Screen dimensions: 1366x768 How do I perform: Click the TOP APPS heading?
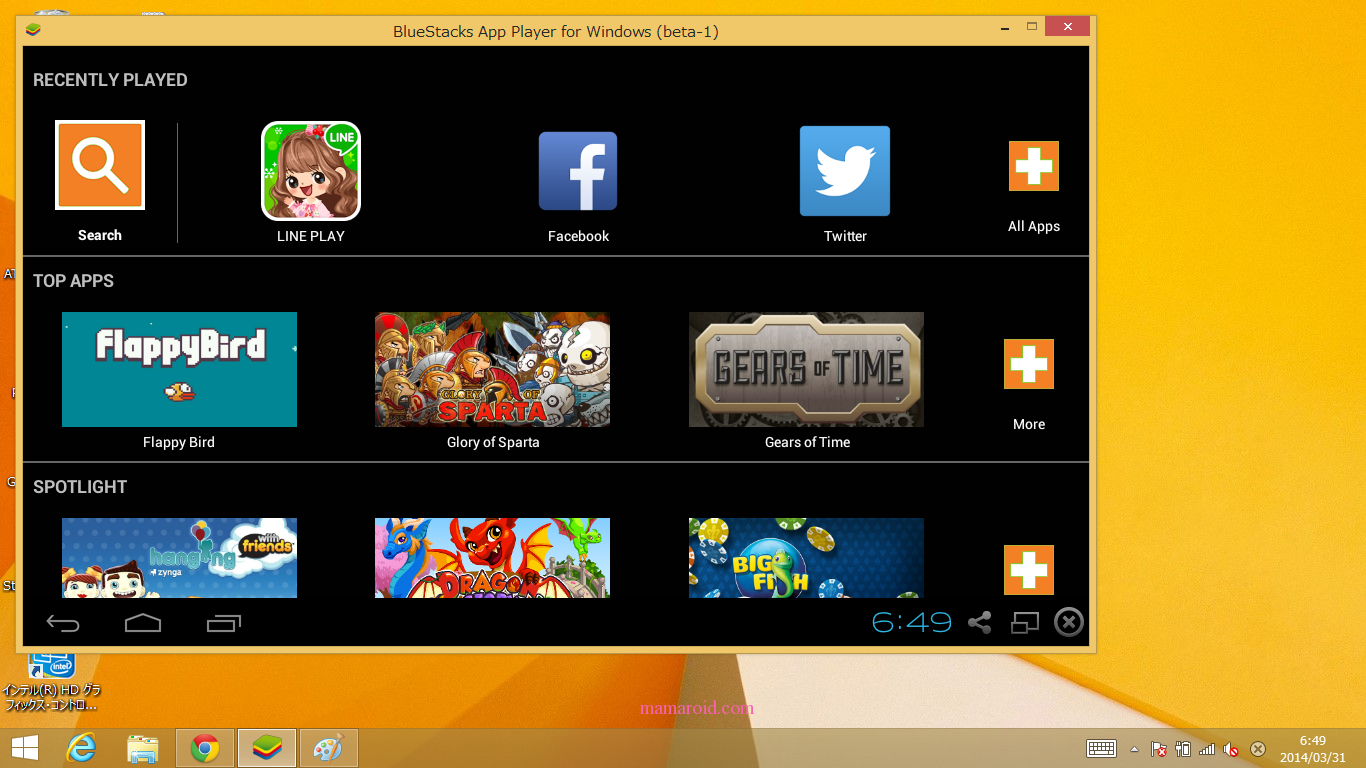(73, 281)
